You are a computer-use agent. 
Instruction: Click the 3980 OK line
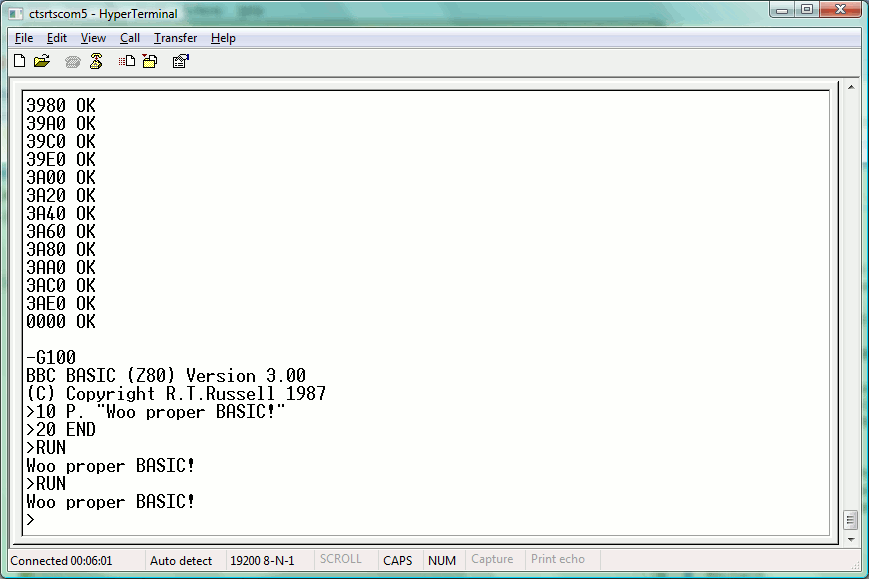(61, 105)
